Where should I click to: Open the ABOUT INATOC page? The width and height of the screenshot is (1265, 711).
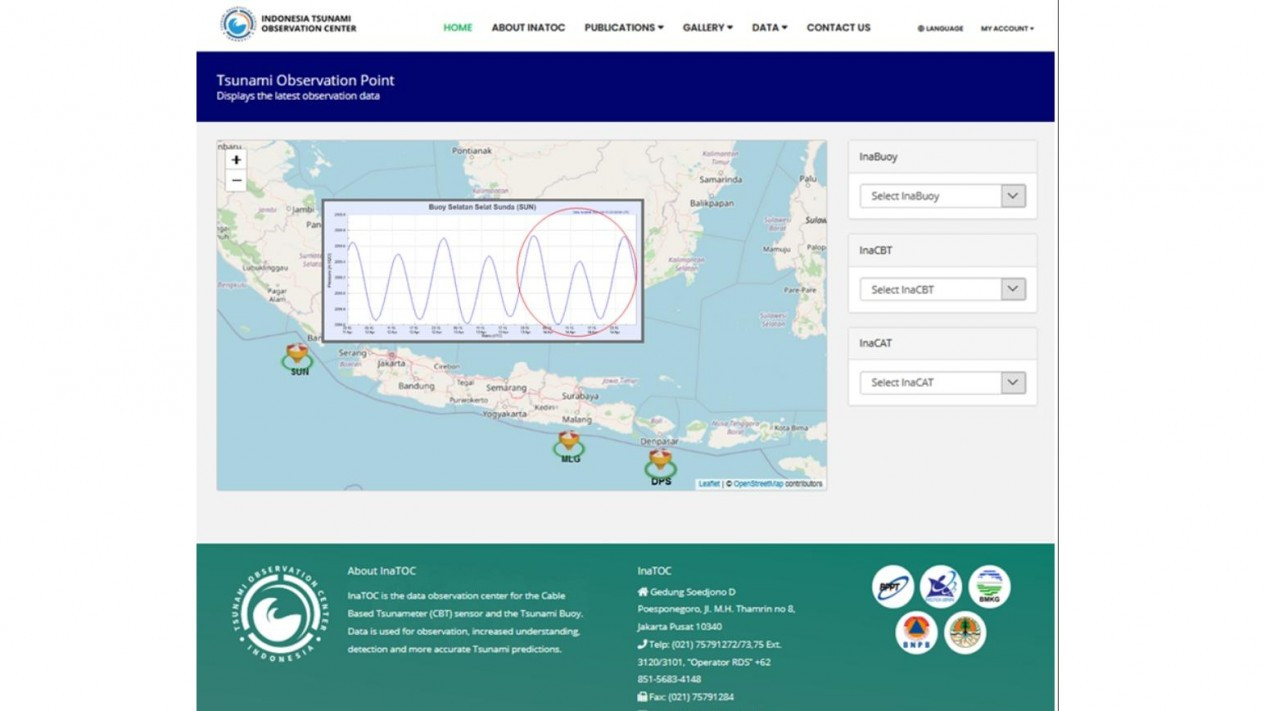[528, 28]
